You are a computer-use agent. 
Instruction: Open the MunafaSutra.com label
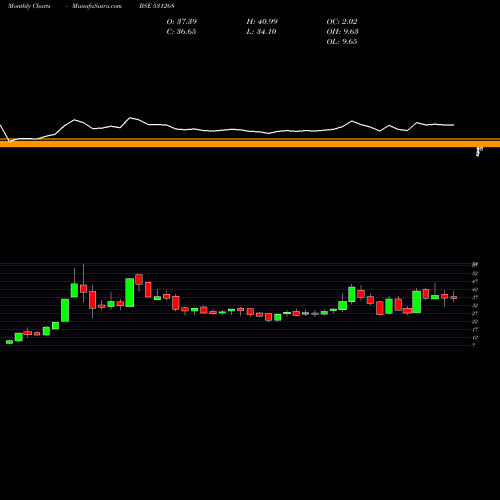tap(97, 6)
